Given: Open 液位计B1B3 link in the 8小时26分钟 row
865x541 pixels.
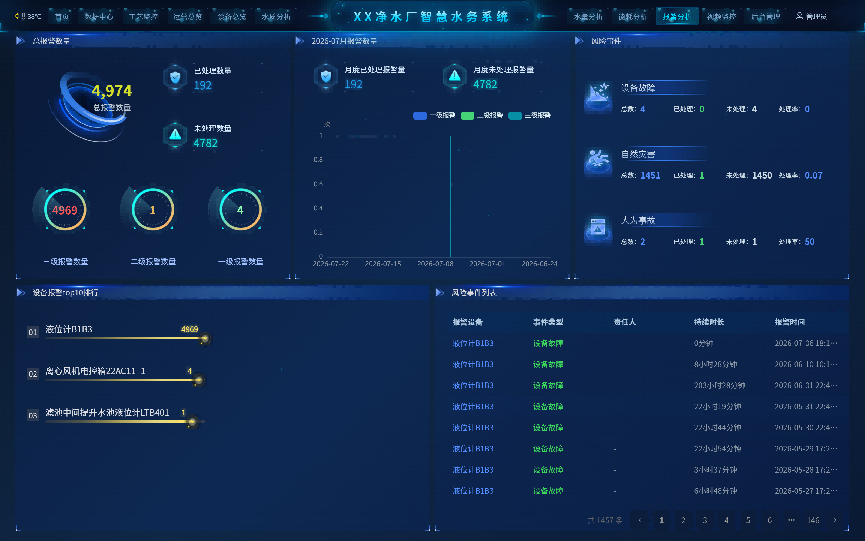Looking at the screenshot, I should 473,364.
